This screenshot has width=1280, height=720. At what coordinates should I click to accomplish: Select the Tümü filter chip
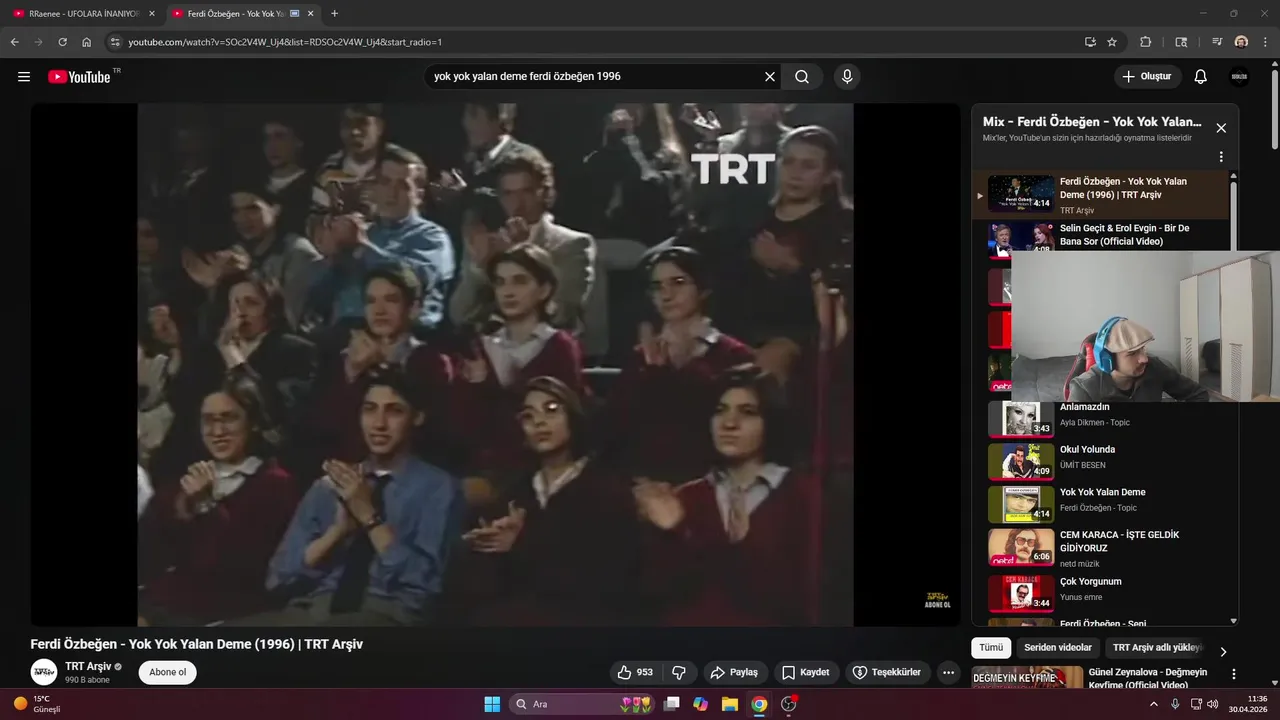(x=991, y=648)
